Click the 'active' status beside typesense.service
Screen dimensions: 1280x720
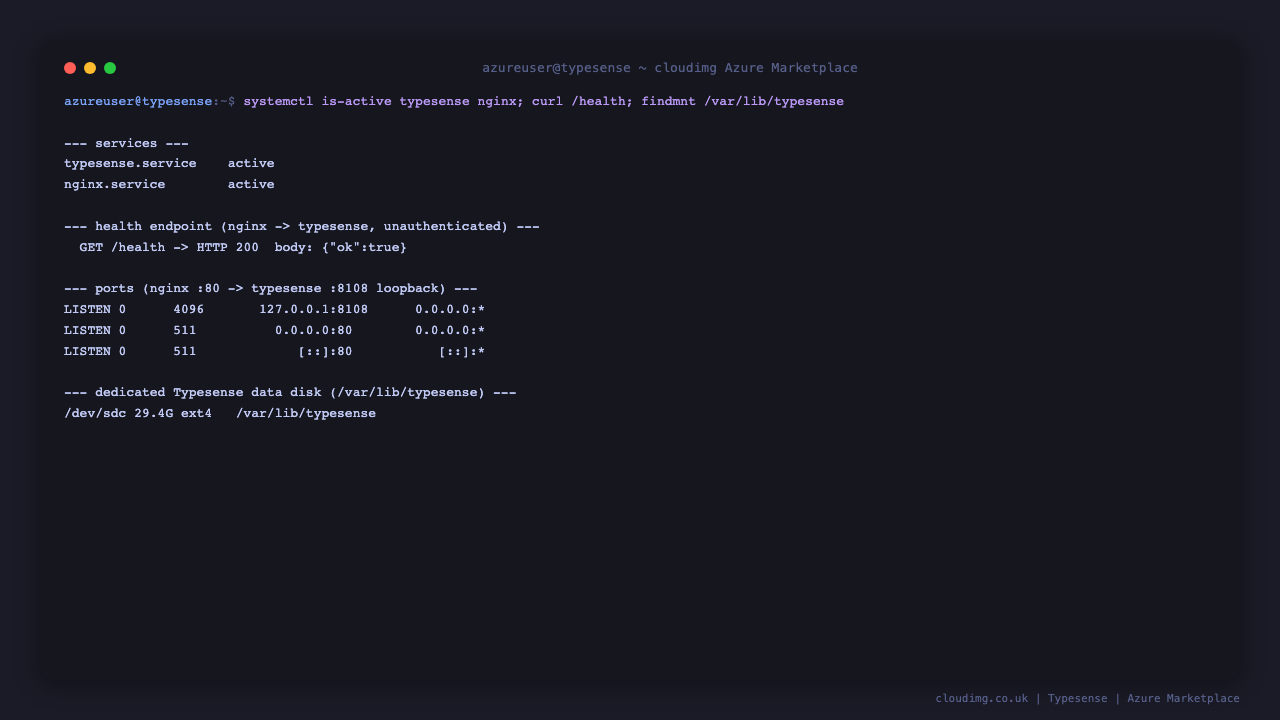[251, 164]
